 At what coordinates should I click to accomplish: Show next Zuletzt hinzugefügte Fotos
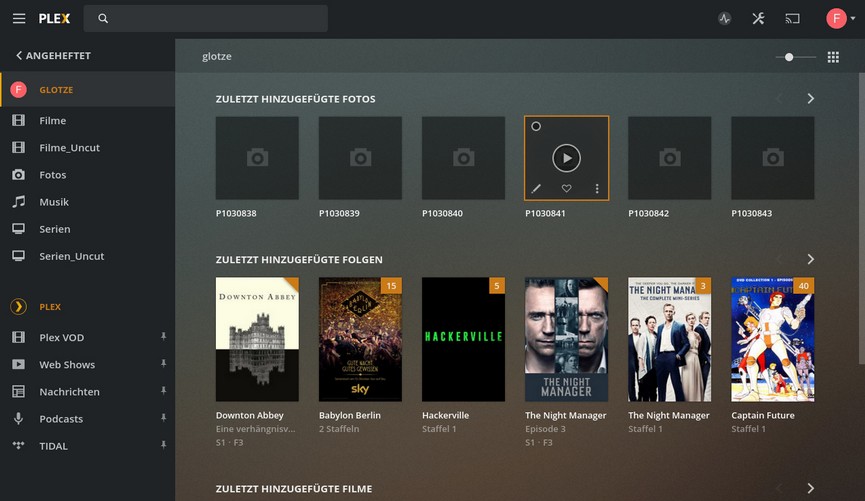pyautogui.click(x=810, y=99)
